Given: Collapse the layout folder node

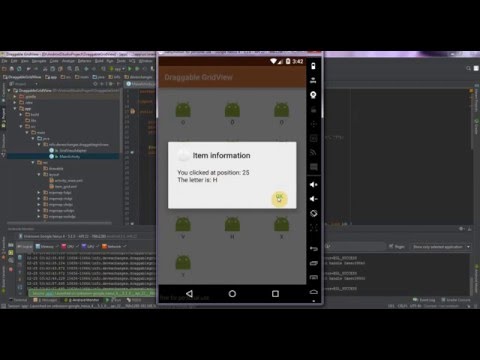Looking at the screenshot, I should point(39,174).
